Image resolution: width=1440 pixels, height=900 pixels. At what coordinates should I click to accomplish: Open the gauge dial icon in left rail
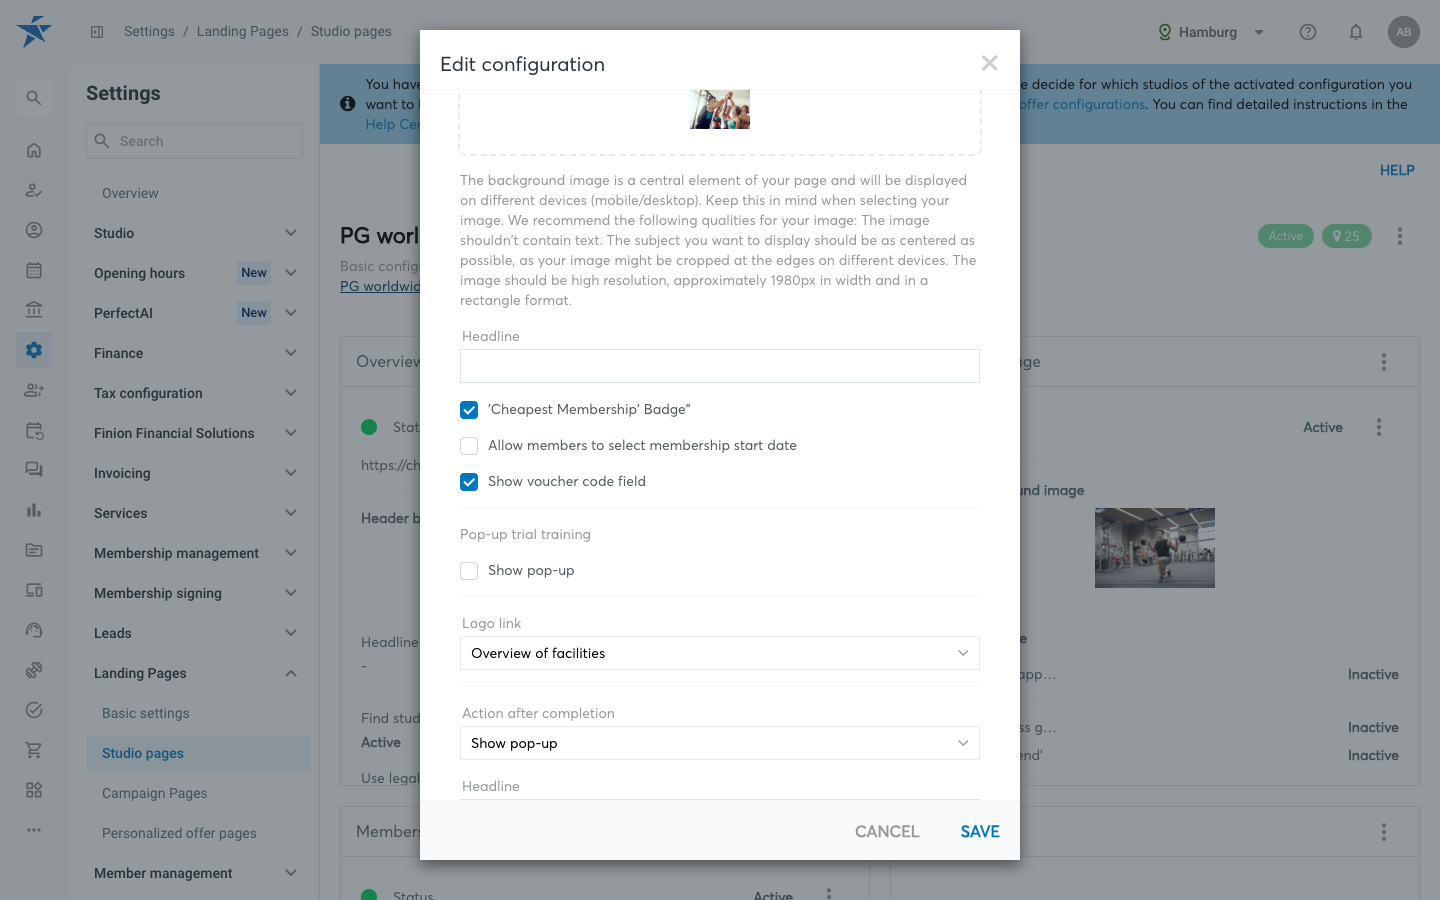34,630
